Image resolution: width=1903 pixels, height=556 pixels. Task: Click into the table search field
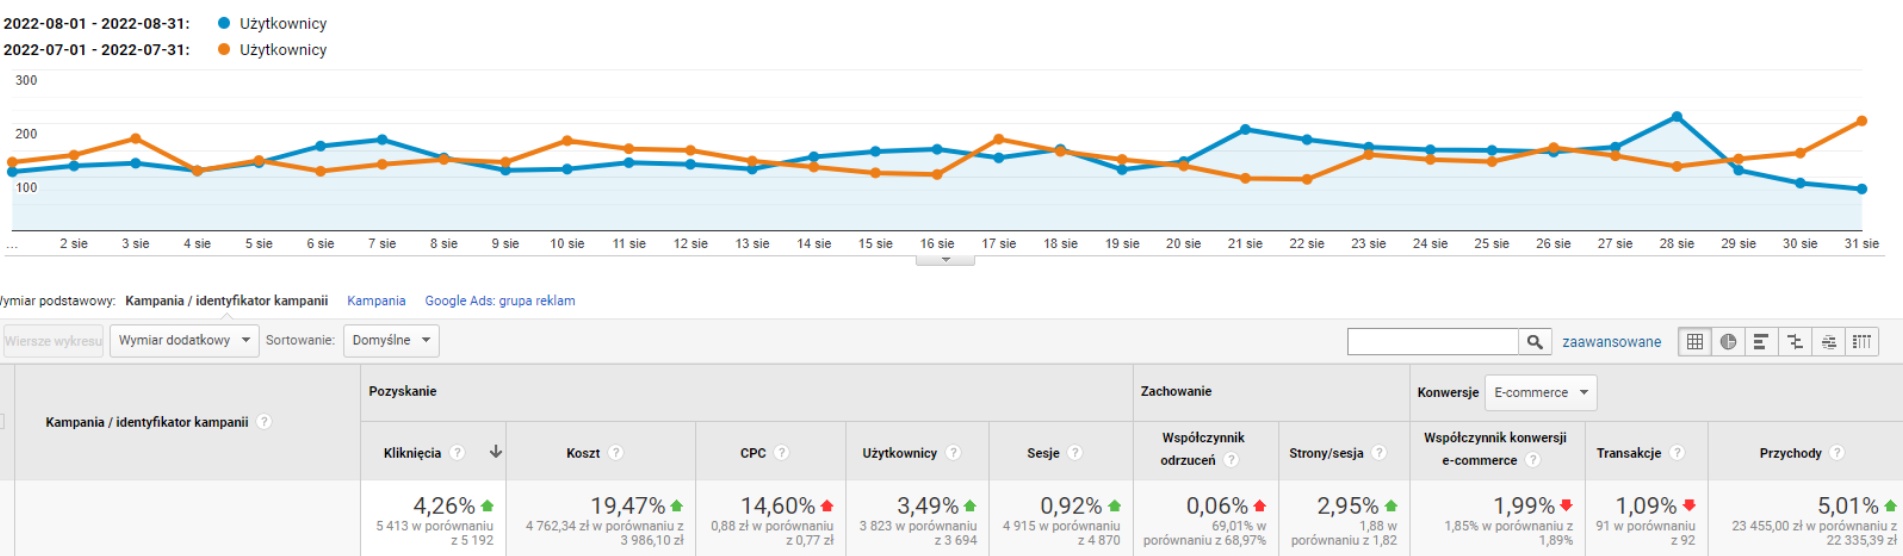[x=1433, y=342]
